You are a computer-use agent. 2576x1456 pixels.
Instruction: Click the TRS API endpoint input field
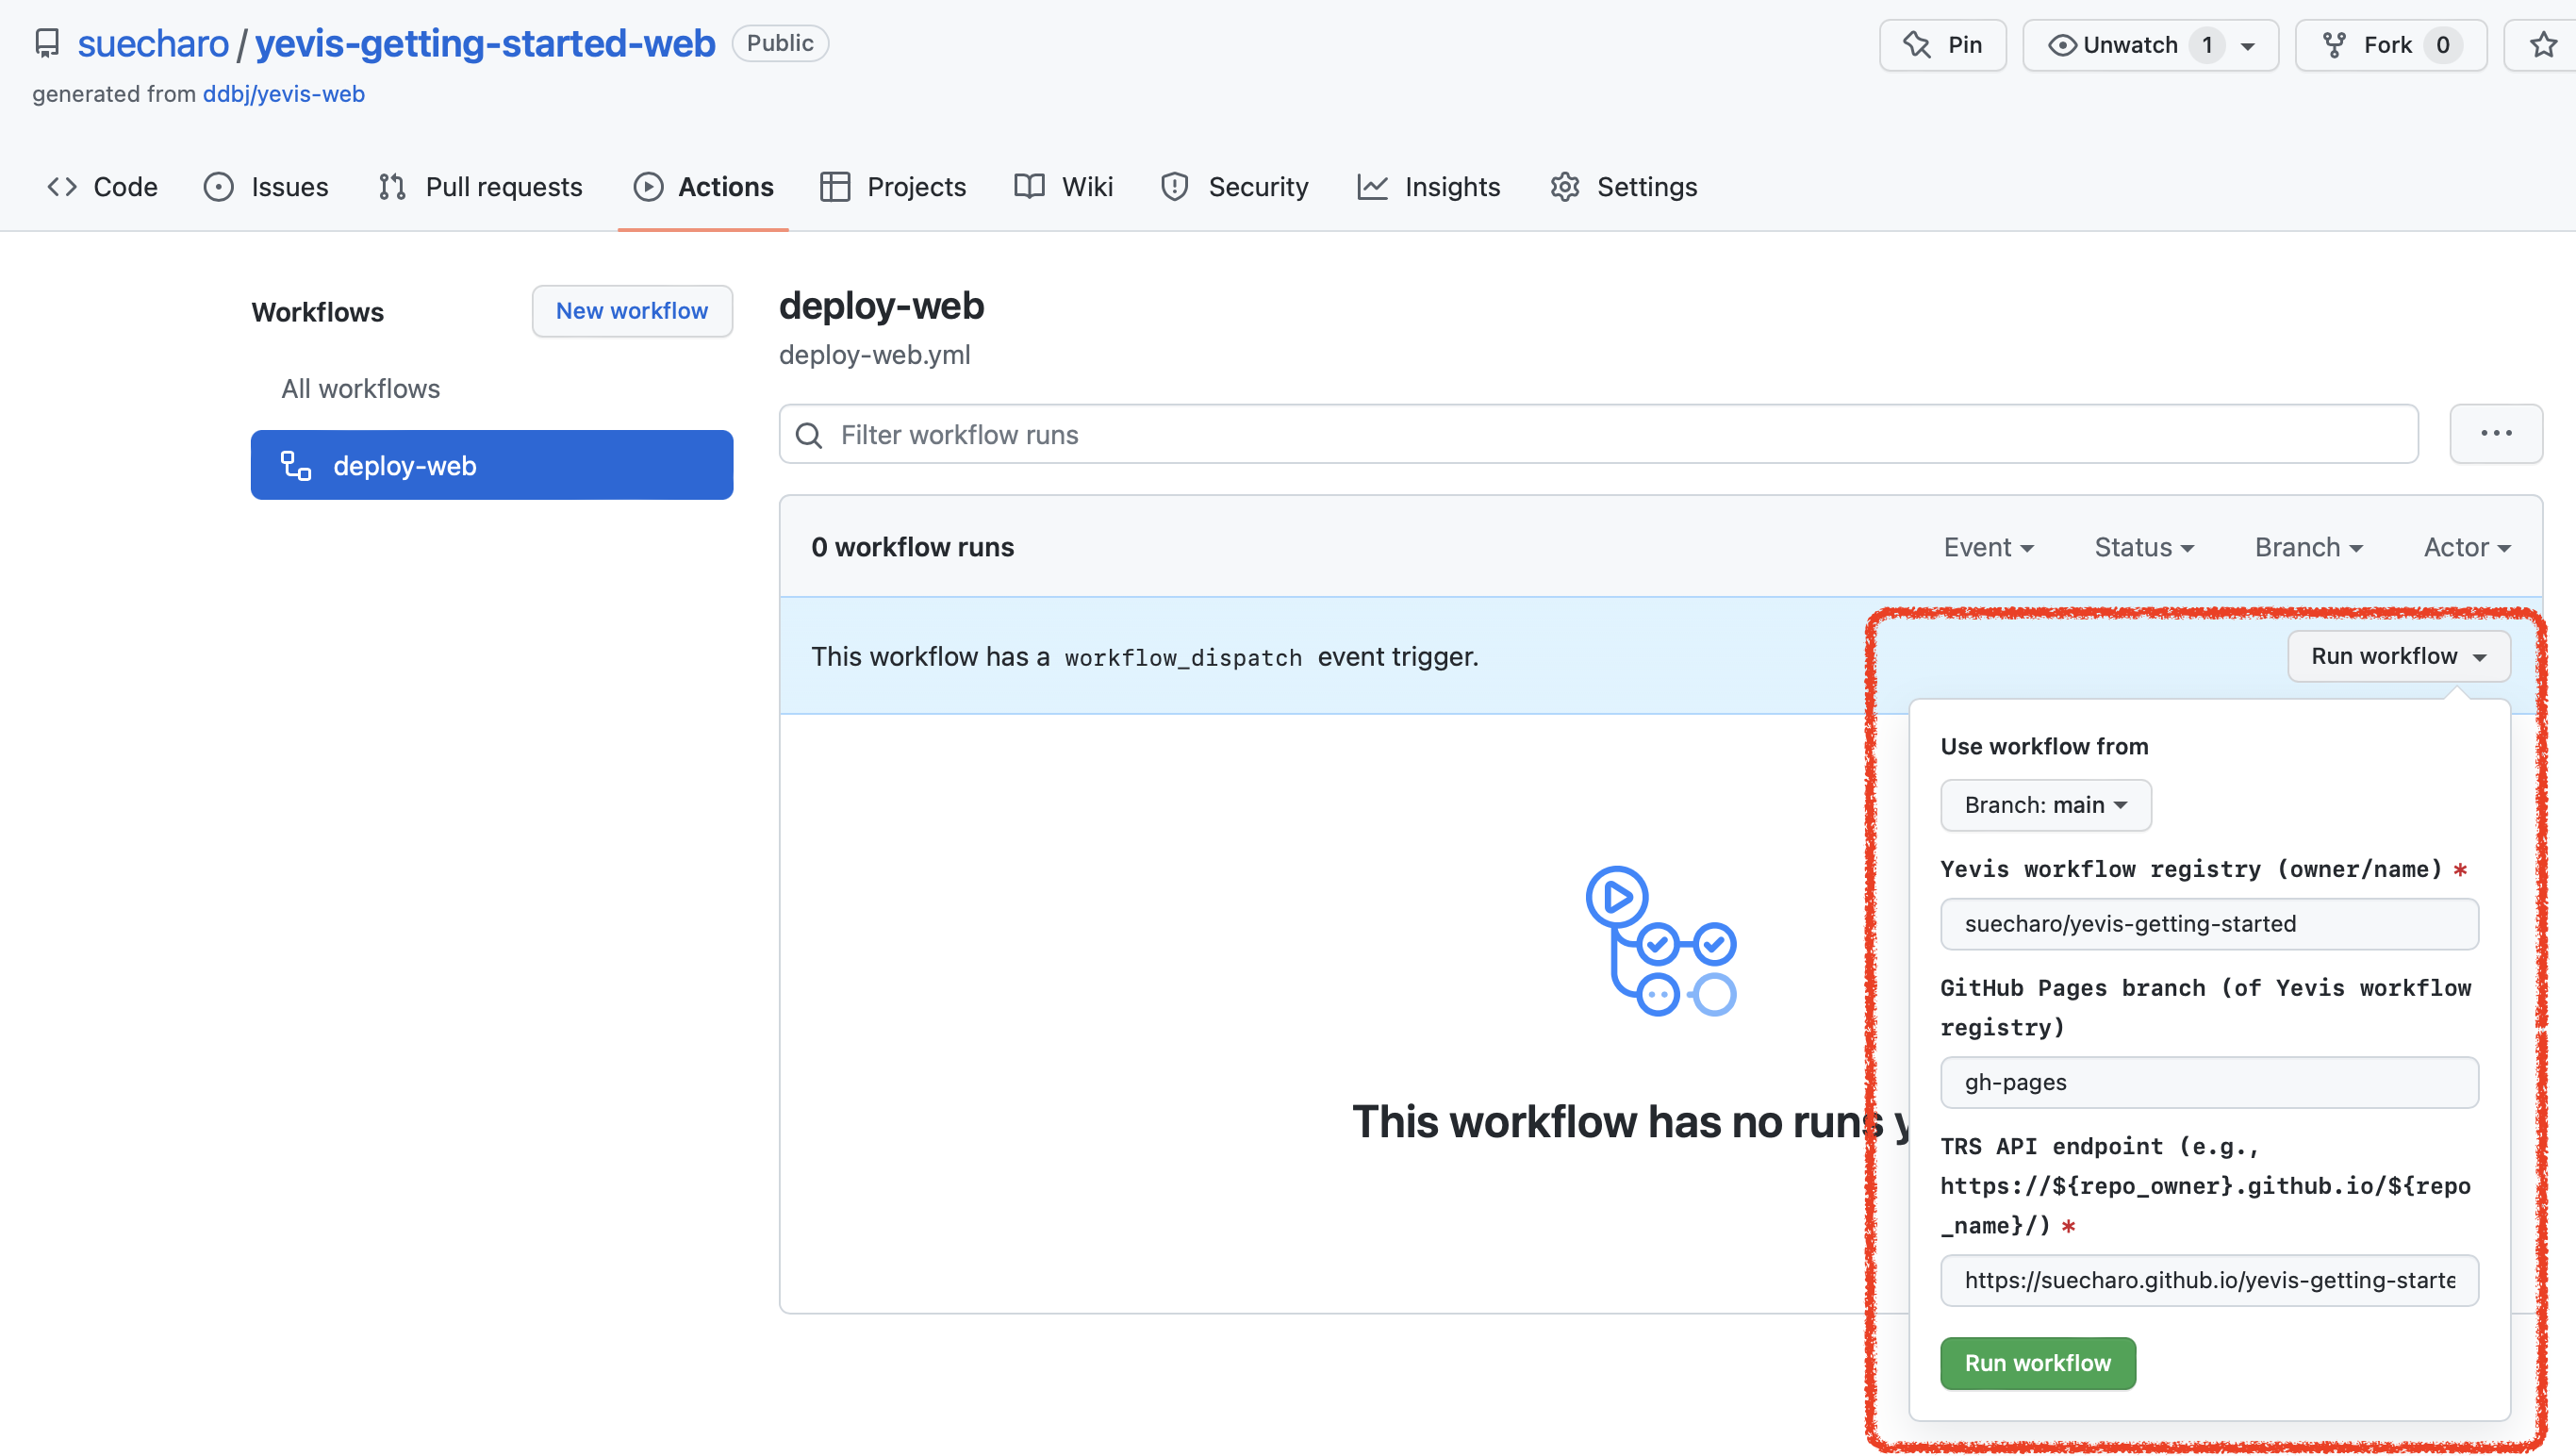(2209, 1281)
